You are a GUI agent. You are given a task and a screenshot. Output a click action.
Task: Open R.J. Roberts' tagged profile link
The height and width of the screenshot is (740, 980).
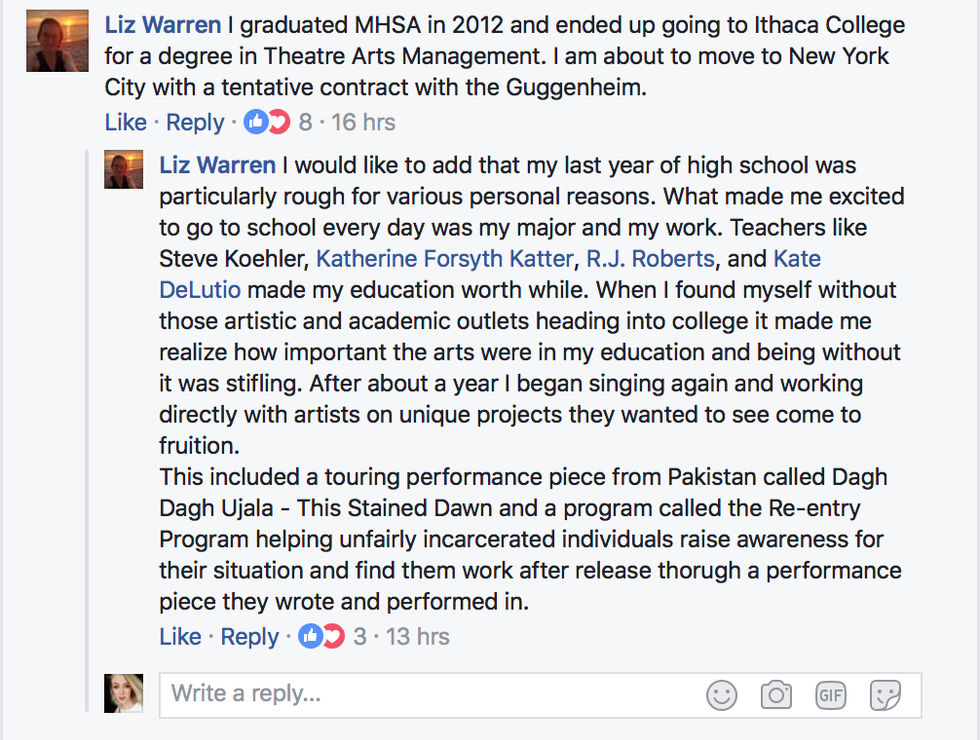[650, 259]
